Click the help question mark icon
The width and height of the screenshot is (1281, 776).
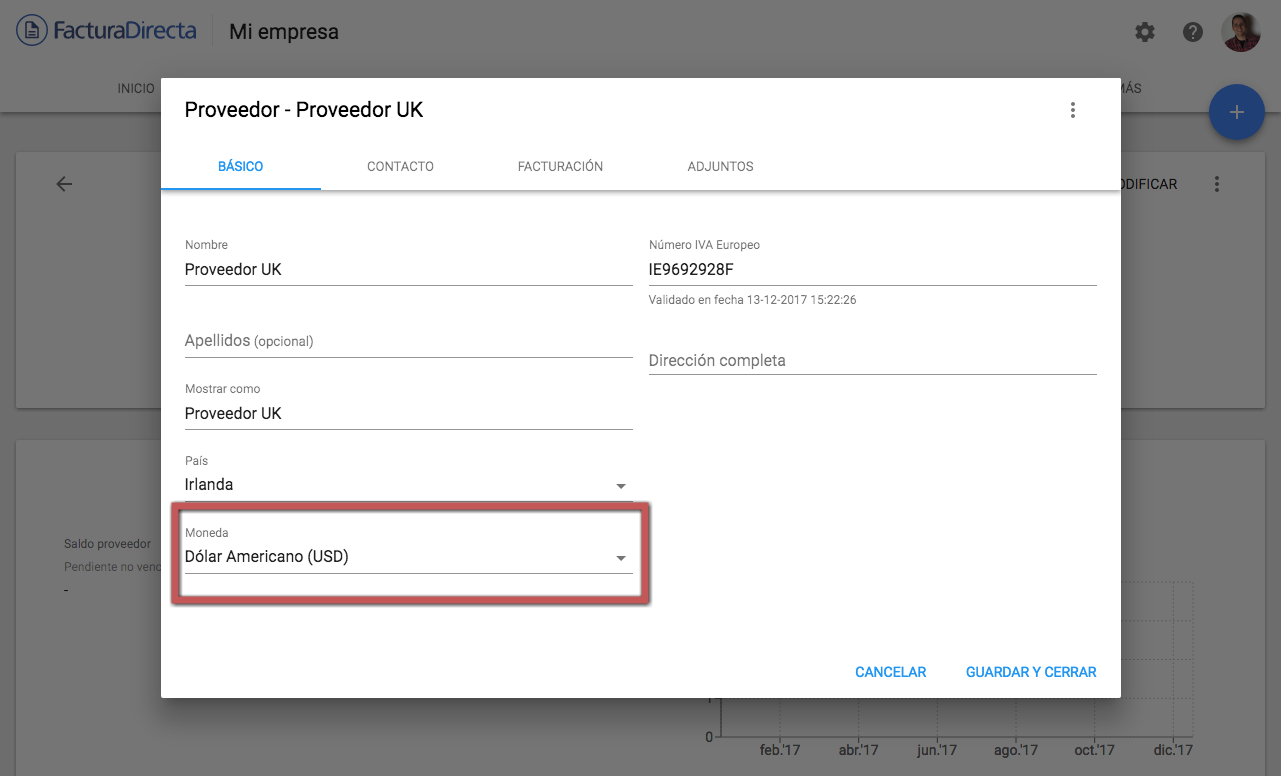(1192, 32)
